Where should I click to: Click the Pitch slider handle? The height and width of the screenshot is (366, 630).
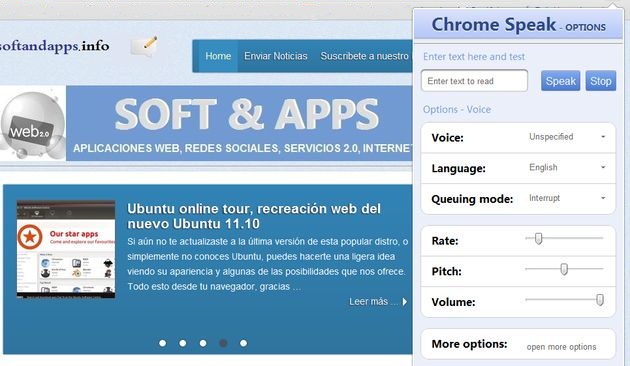tap(564, 269)
